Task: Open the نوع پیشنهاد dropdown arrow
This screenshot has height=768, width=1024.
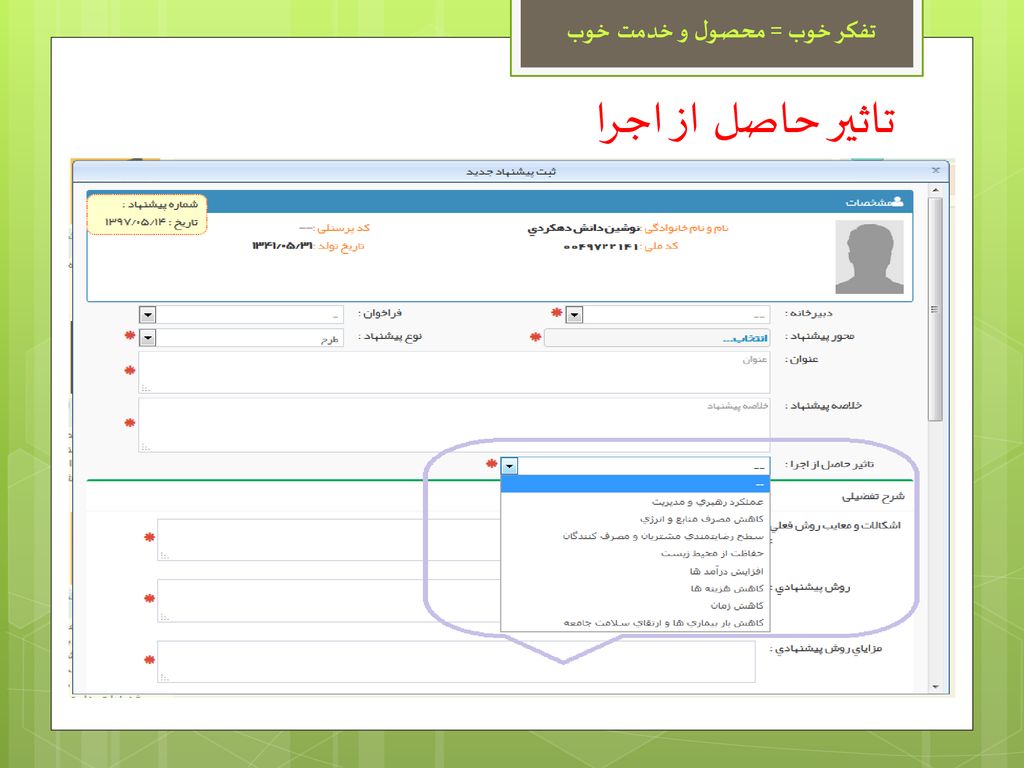Action: (x=148, y=338)
